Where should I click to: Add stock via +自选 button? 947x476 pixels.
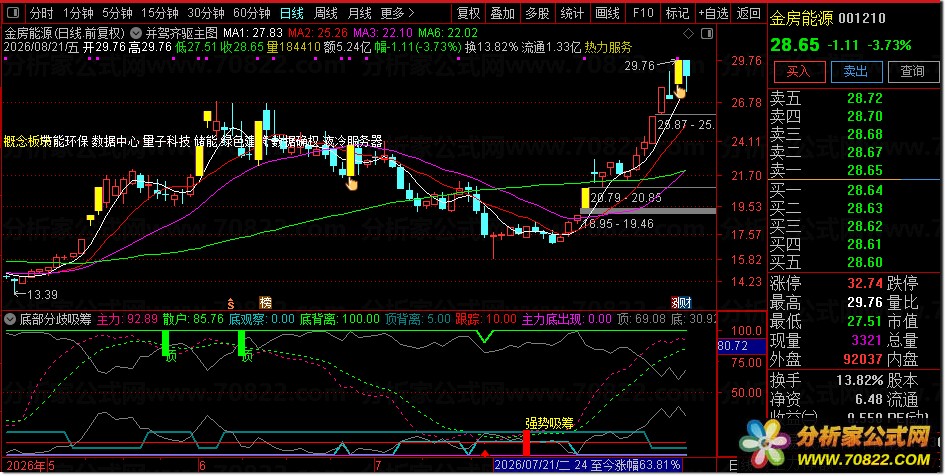[713, 13]
